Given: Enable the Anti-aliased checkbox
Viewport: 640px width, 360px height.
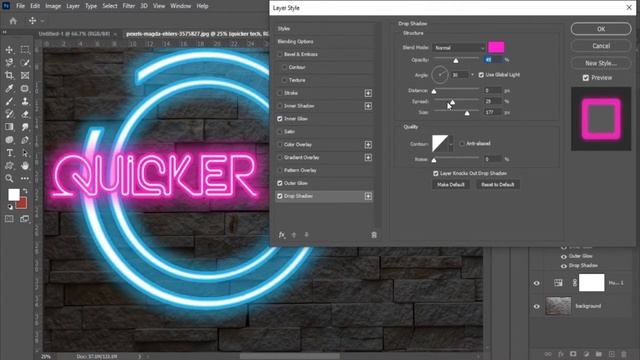Looking at the screenshot, I should pos(462,144).
